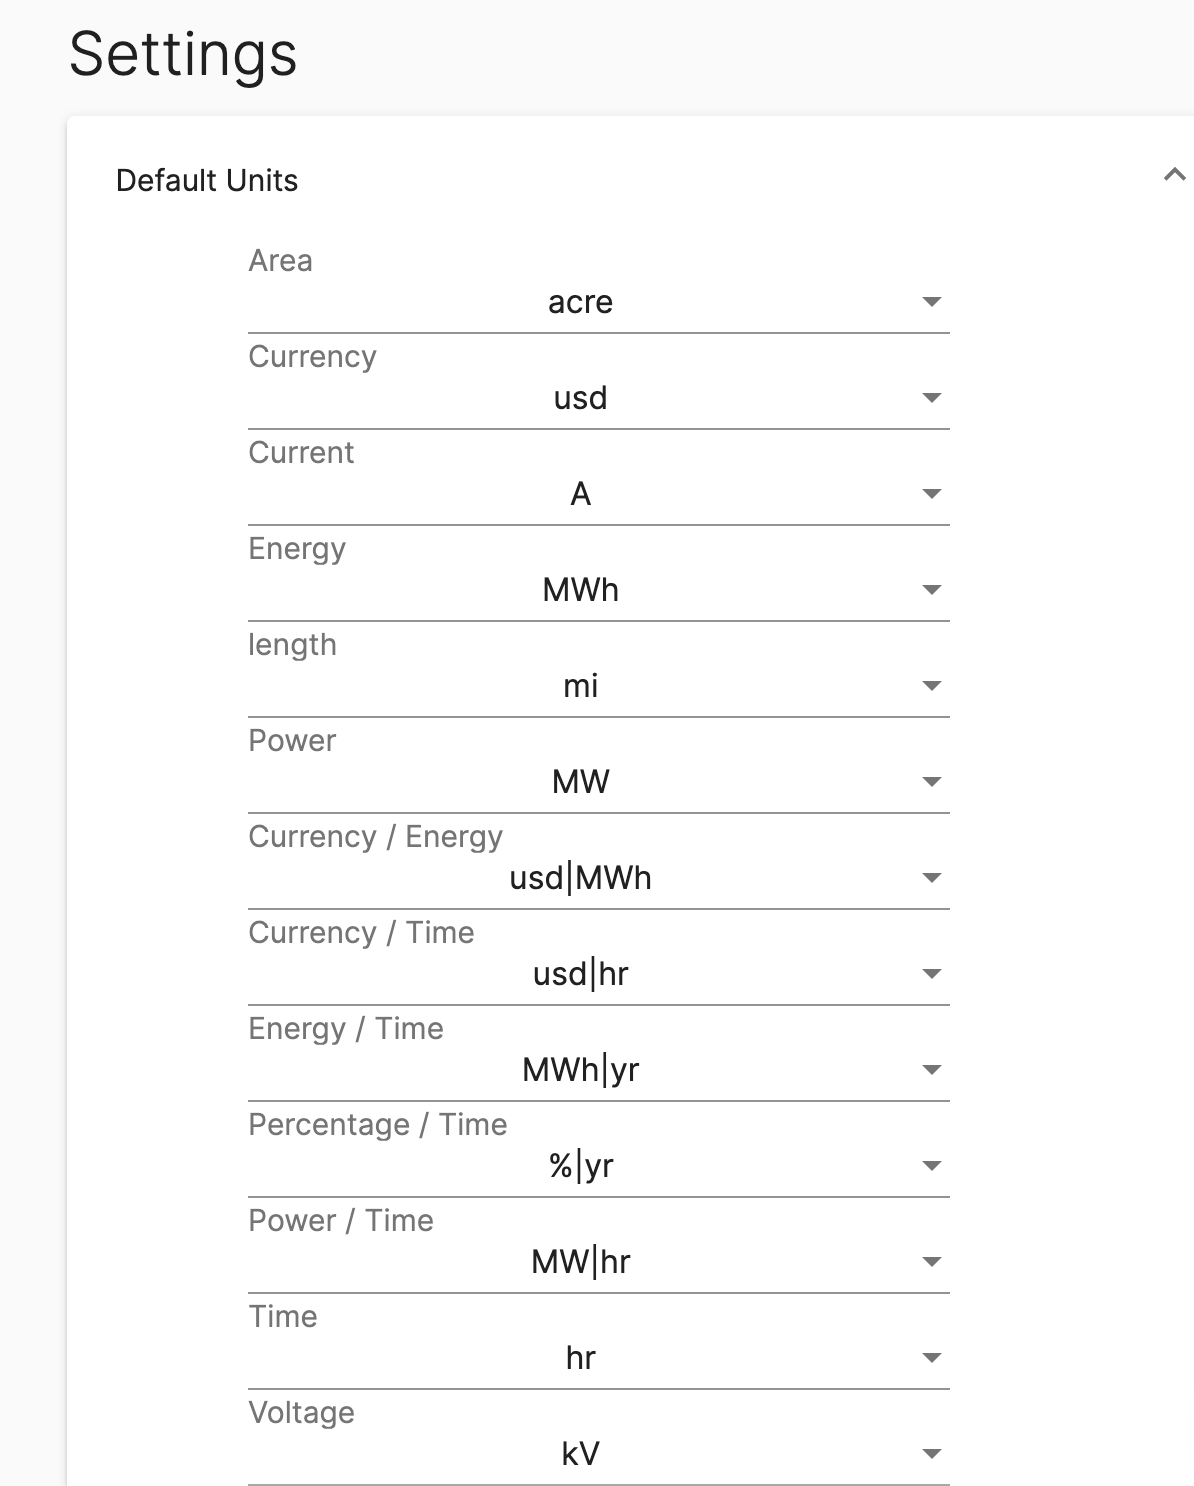
Task: Open the Power unit dropdown showing MW
Action: pyautogui.click(x=598, y=781)
